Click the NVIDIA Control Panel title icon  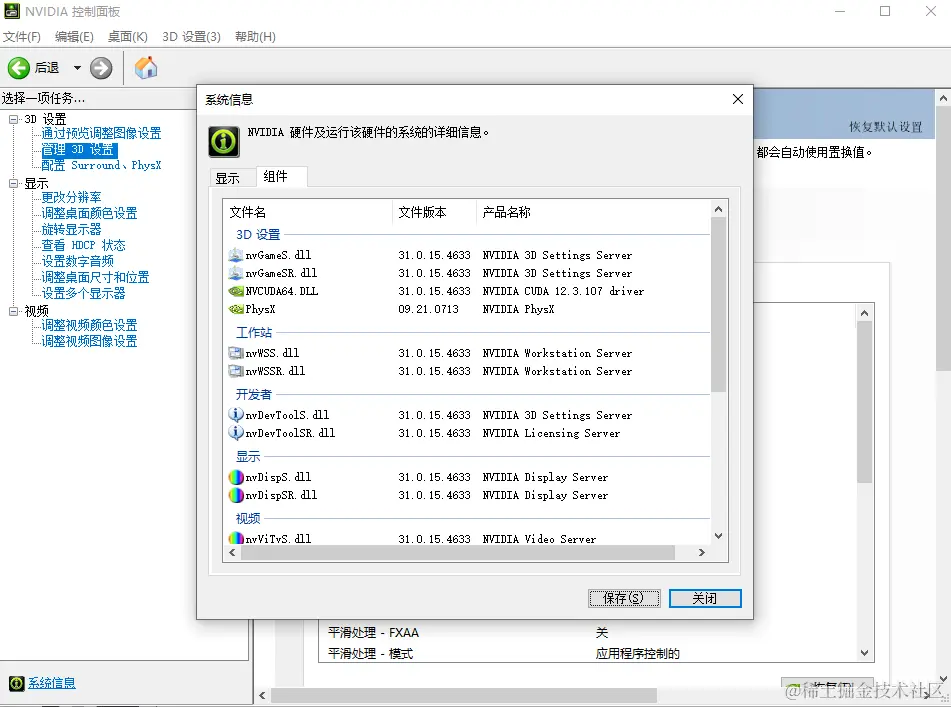pyautogui.click(x=12, y=11)
